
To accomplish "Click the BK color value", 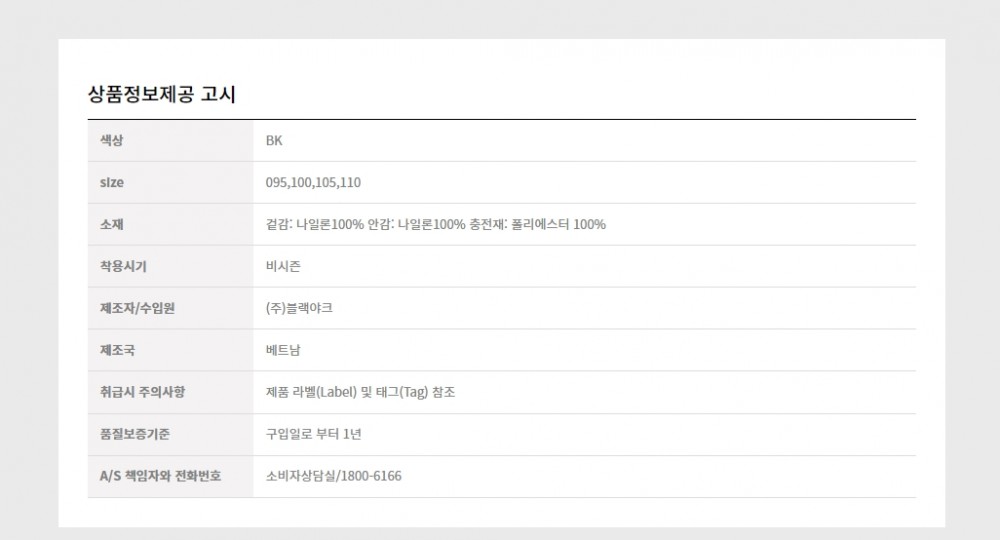I will pos(274,140).
